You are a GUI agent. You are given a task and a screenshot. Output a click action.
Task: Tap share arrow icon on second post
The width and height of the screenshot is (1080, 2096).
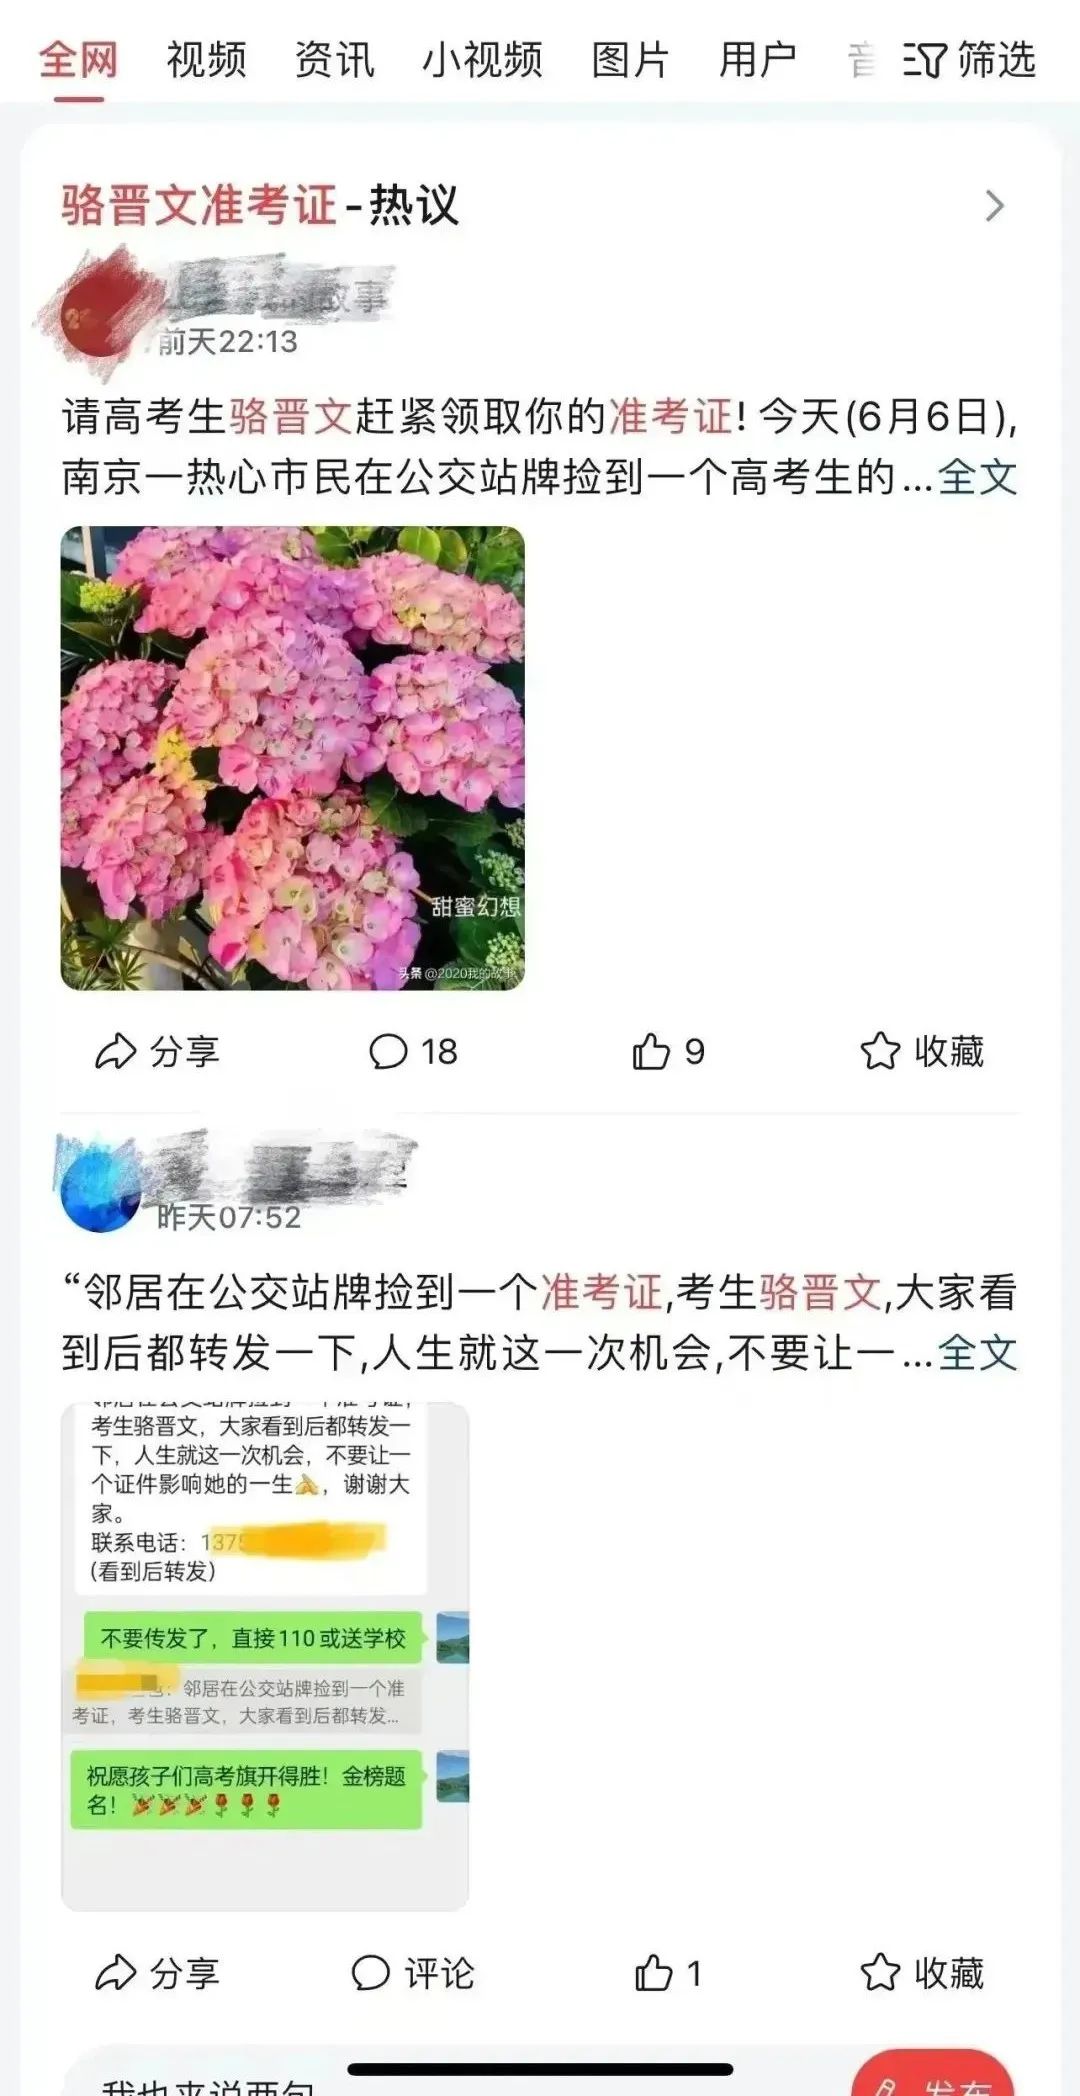(115, 1973)
